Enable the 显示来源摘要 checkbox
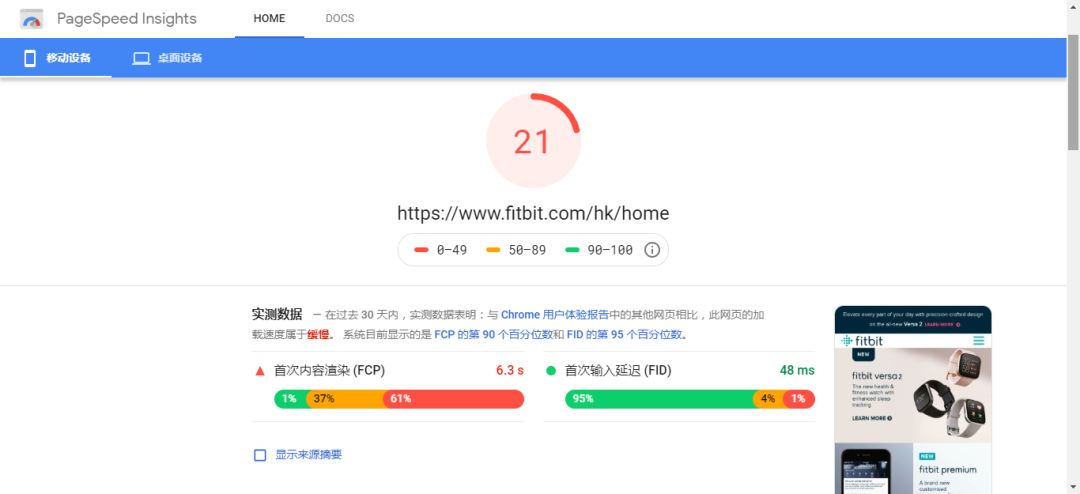This screenshot has height=494, width=1080. pos(260,455)
